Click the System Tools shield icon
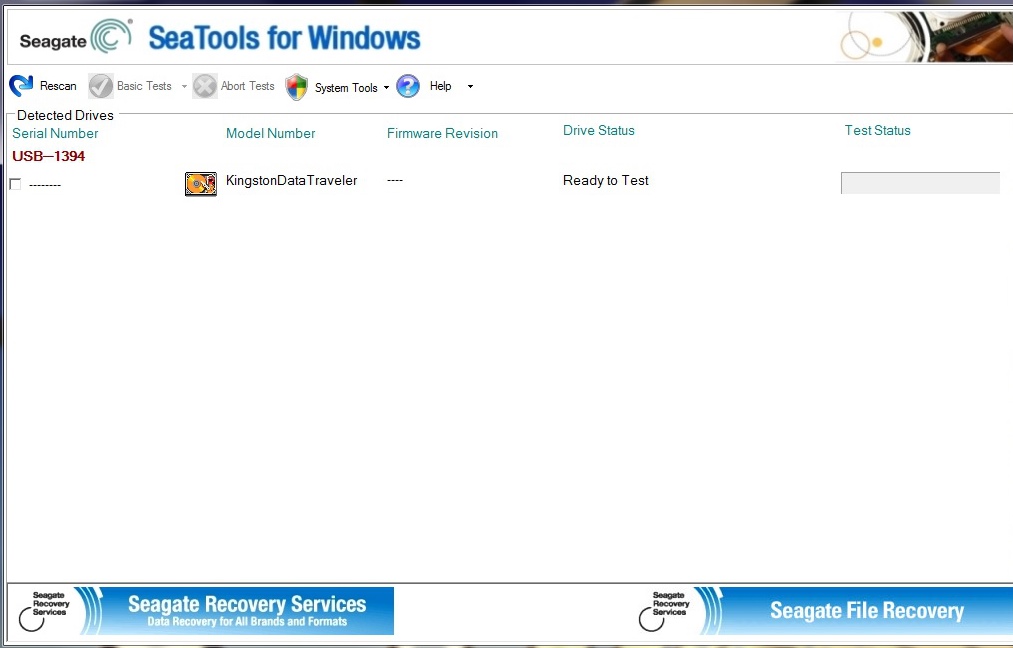The height and width of the screenshot is (648, 1013). [297, 87]
